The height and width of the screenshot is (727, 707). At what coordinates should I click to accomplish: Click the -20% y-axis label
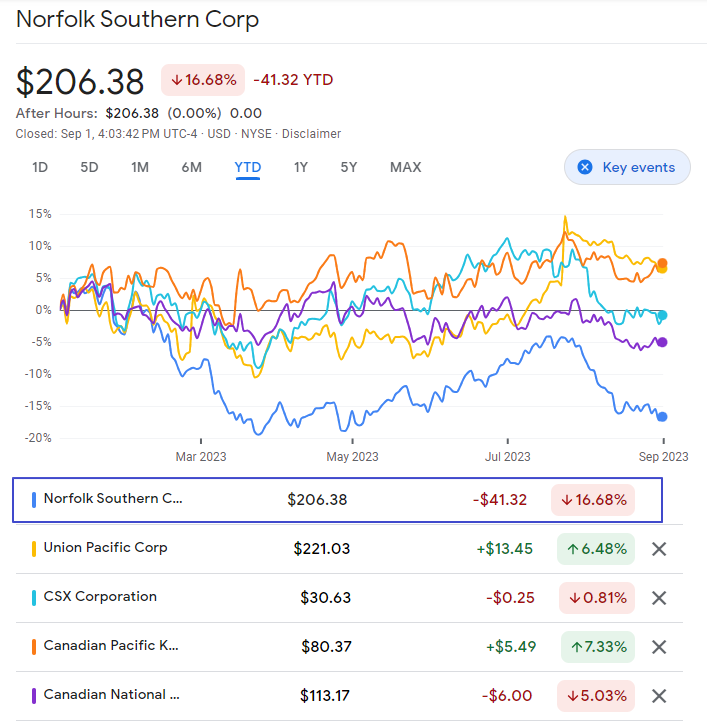[x=38, y=438]
